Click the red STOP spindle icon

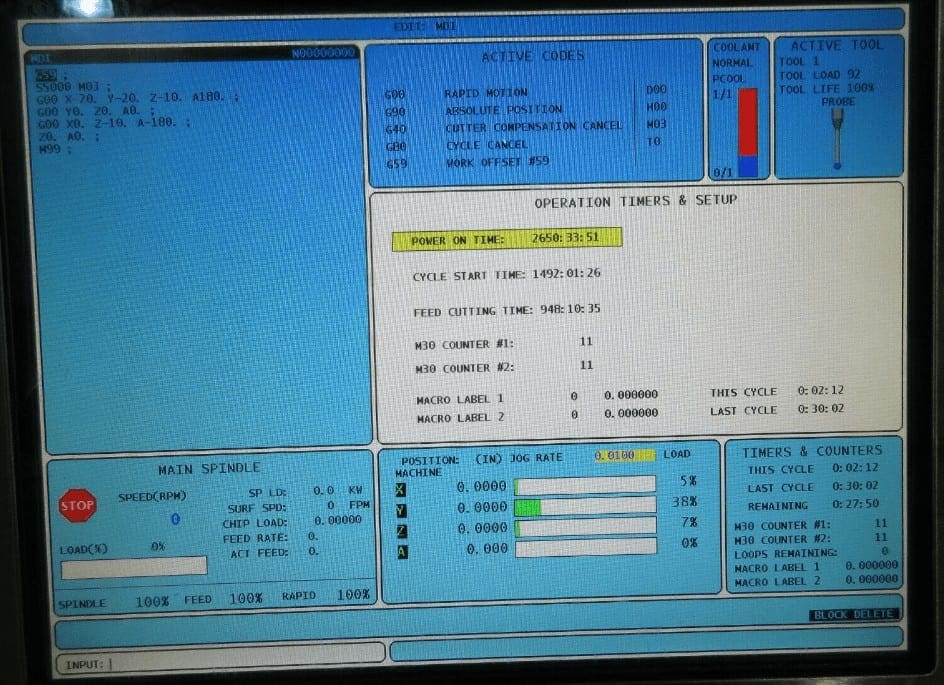(77, 506)
